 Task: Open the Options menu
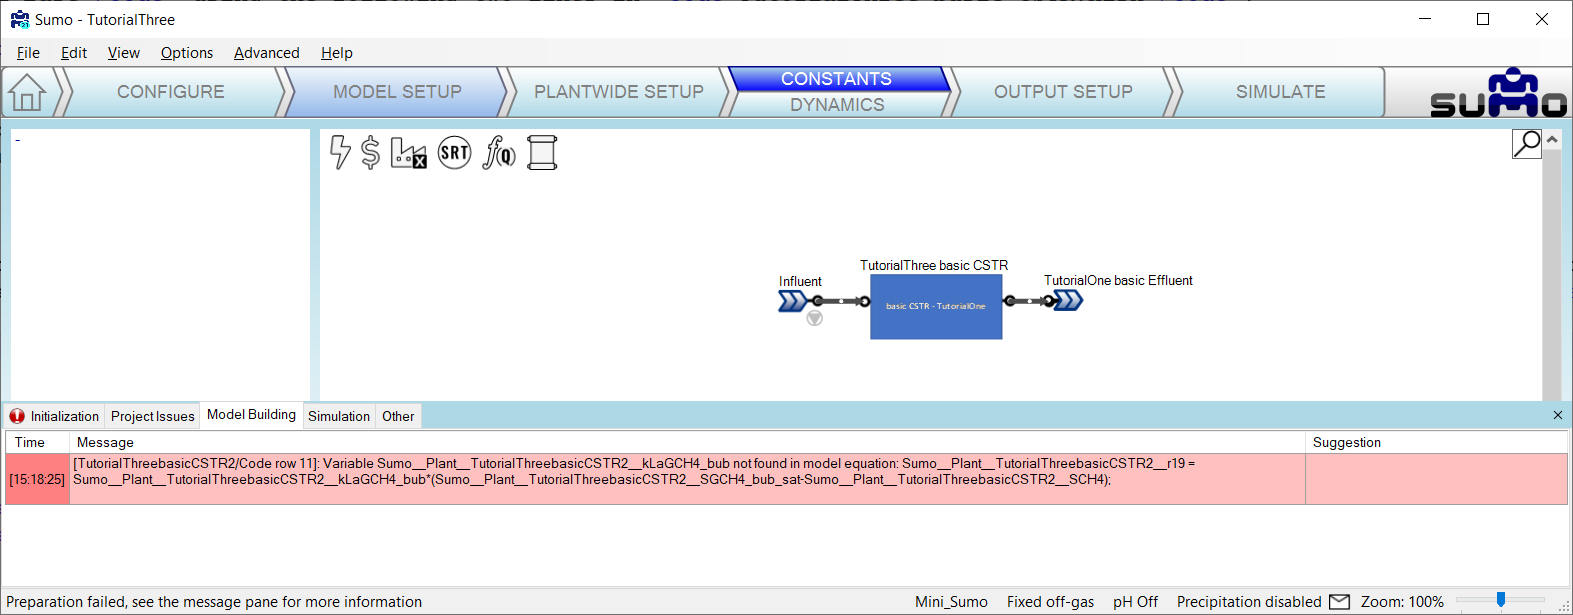click(187, 53)
